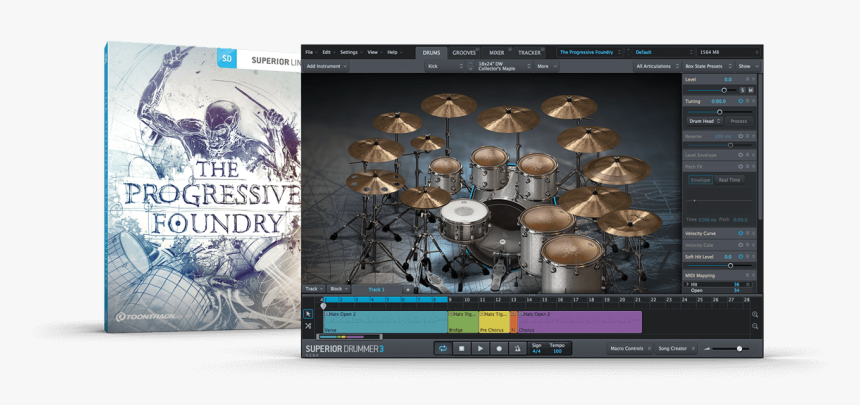The image size is (860, 405).
Task: Adjust the master volume slider
Action: pyautogui.click(x=731, y=348)
